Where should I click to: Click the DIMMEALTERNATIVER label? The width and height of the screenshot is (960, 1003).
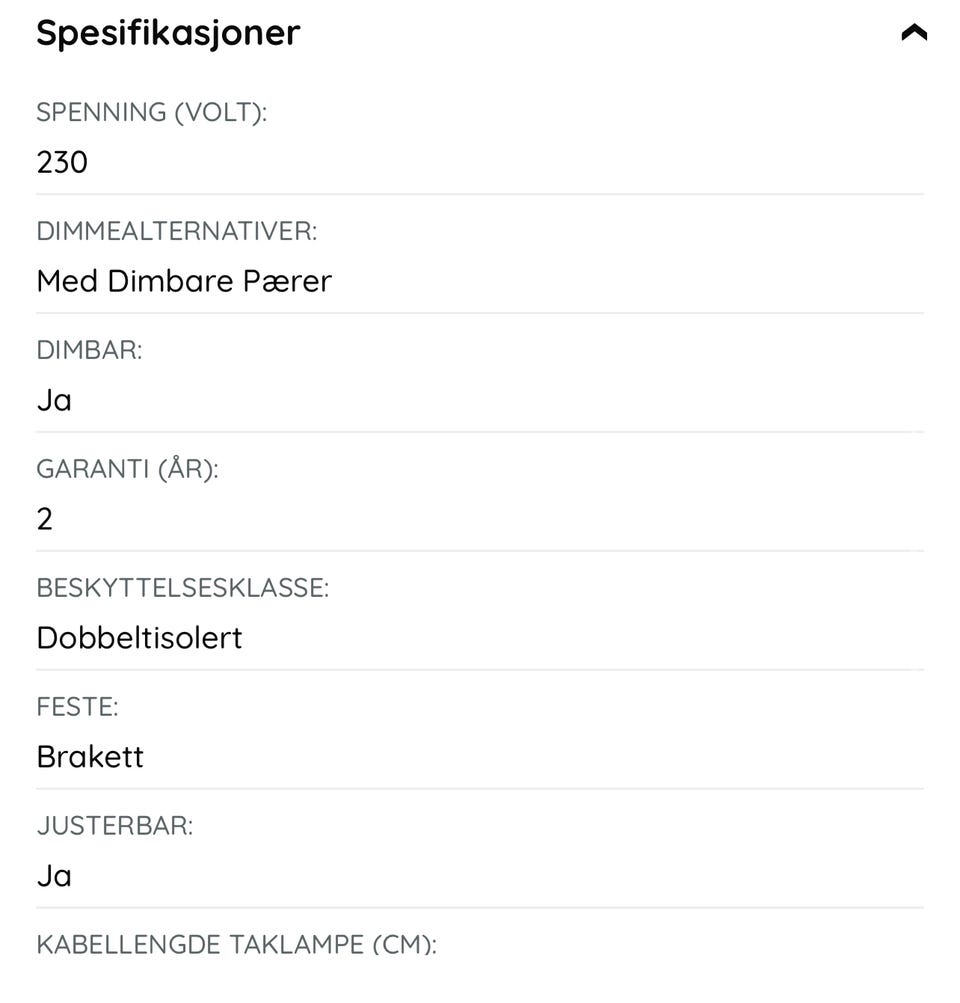click(179, 231)
